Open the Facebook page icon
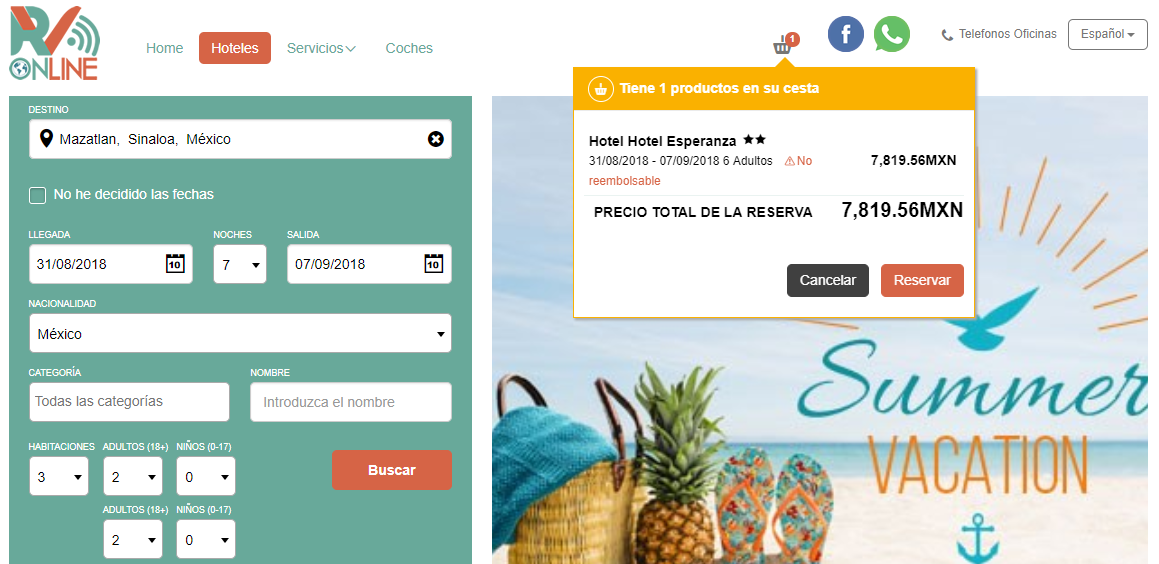Image resolution: width=1159 pixels, height=564 pixels. [x=846, y=34]
